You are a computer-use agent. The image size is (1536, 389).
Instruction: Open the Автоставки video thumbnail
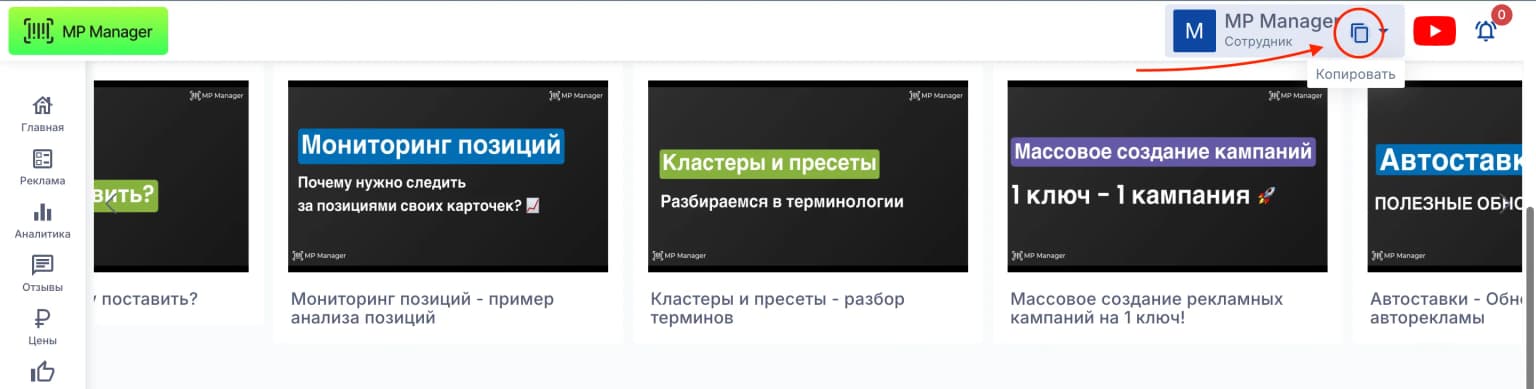[1446, 176]
